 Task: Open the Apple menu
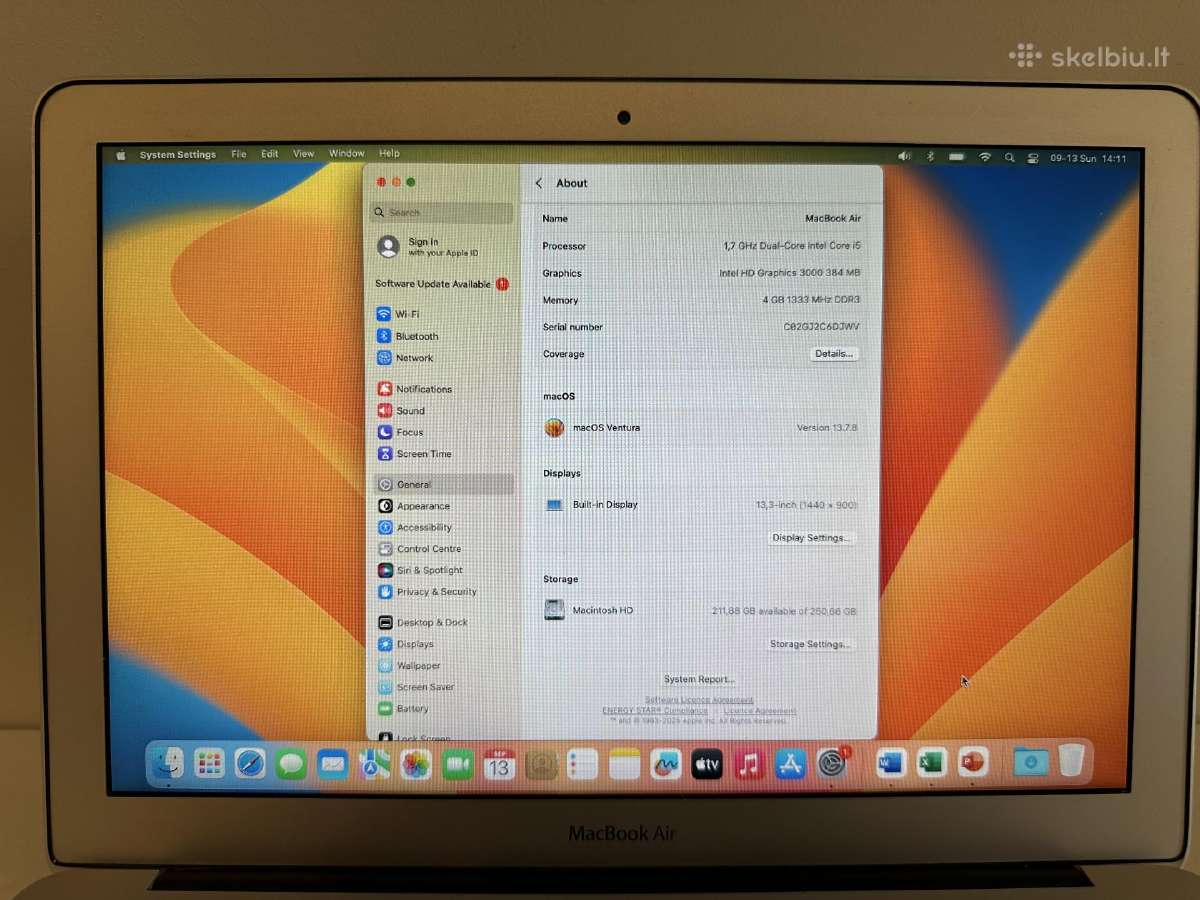click(121, 155)
